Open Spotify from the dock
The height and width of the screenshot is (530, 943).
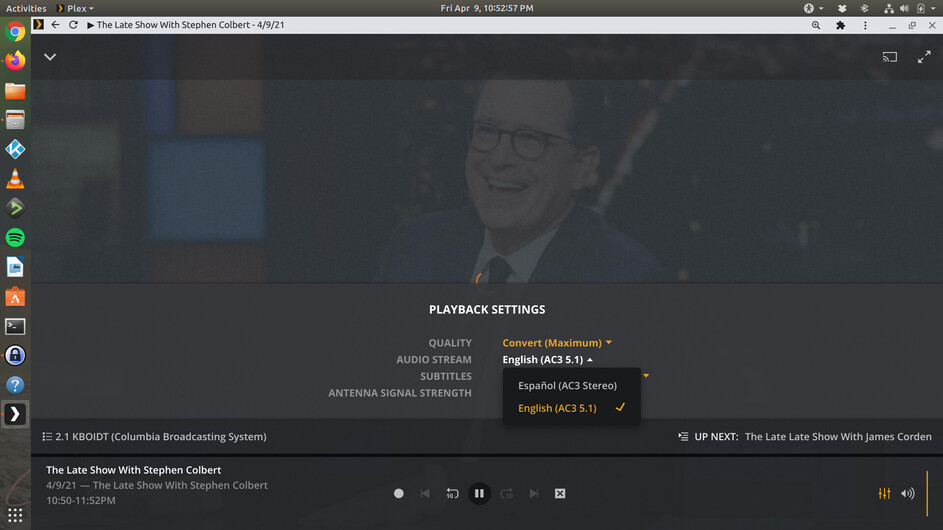[x=15, y=238]
